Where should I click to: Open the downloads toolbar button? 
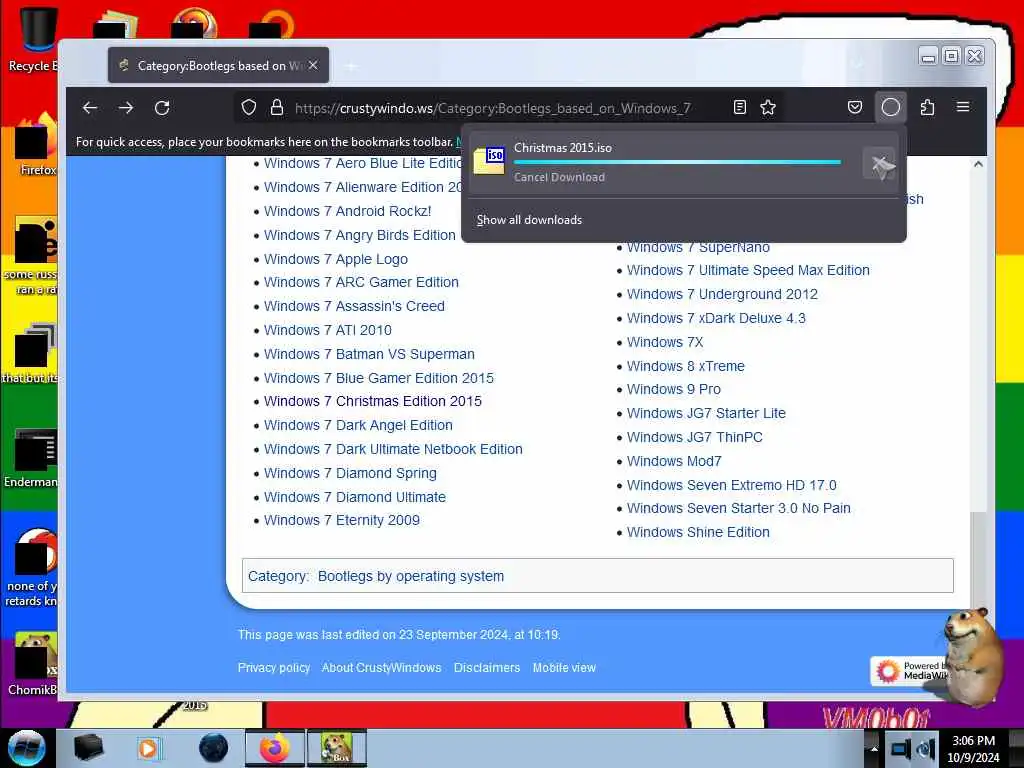point(891,108)
